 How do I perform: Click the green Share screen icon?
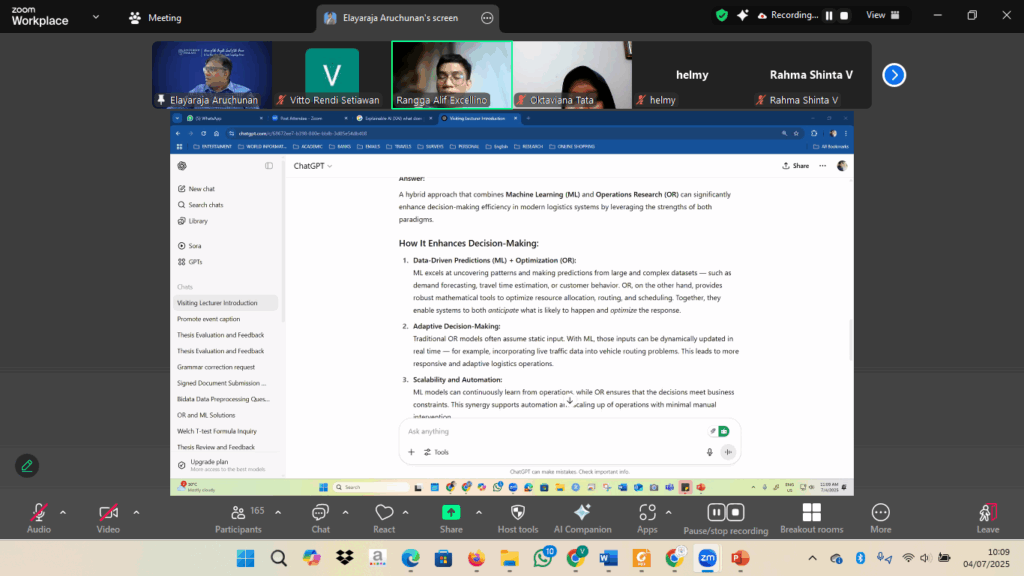(x=451, y=513)
